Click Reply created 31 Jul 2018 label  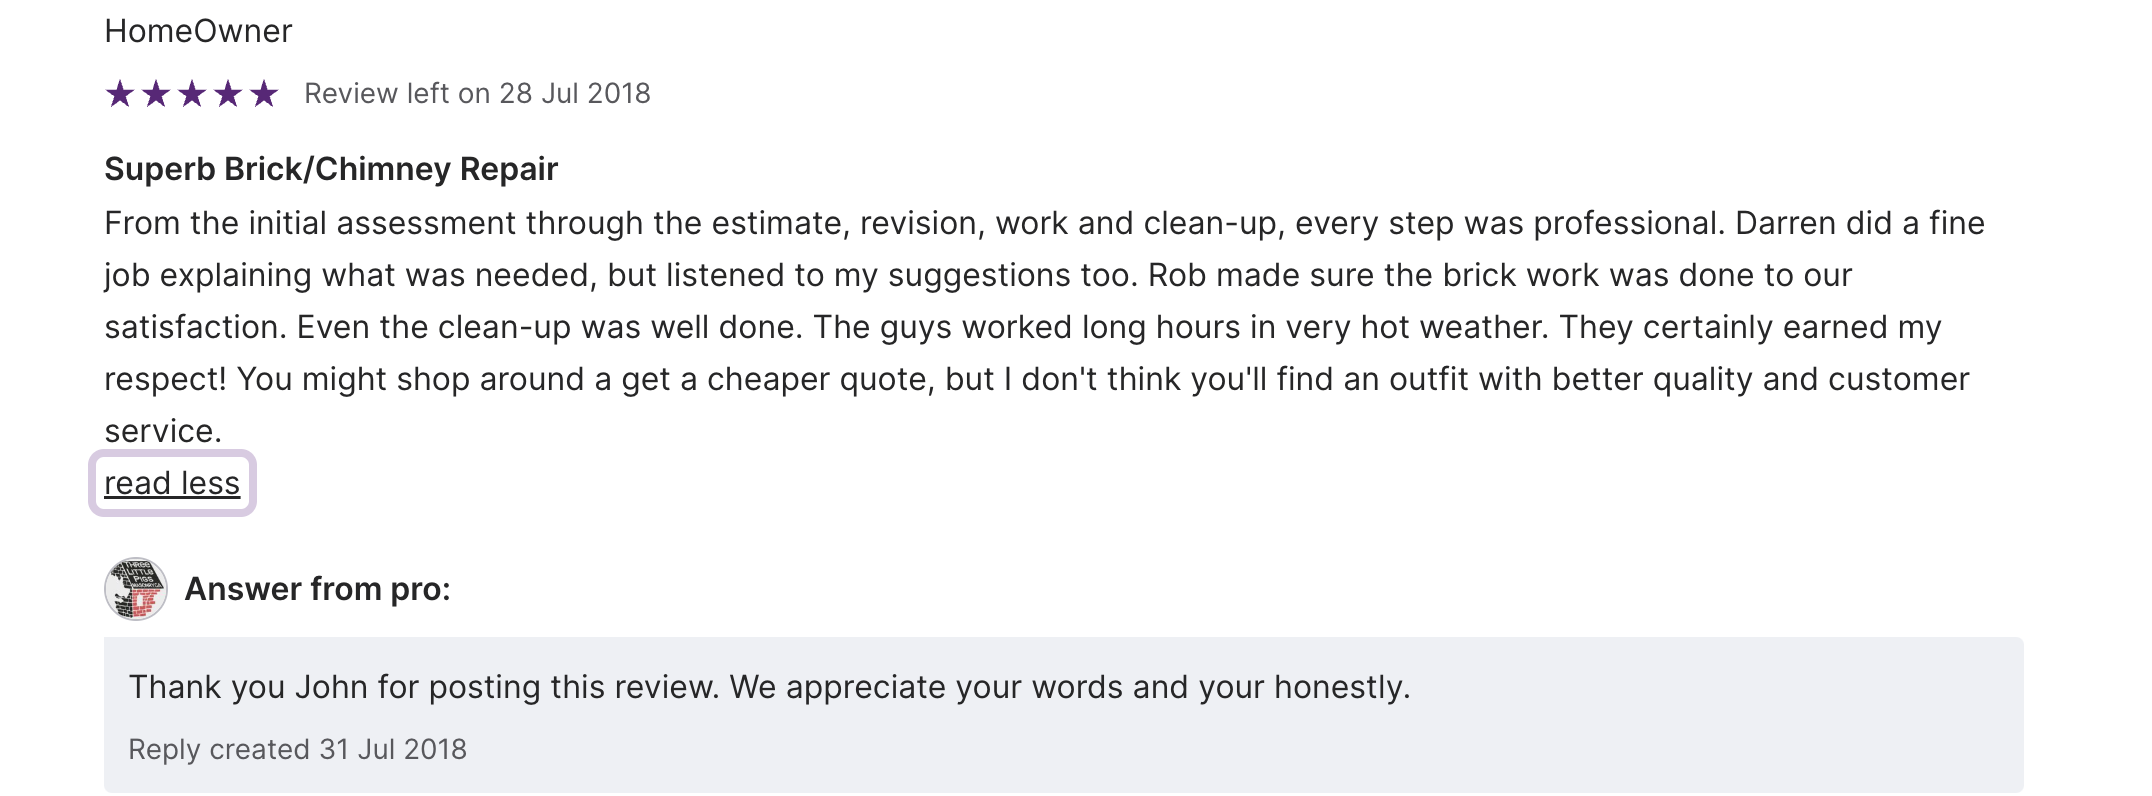(x=297, y=749)
